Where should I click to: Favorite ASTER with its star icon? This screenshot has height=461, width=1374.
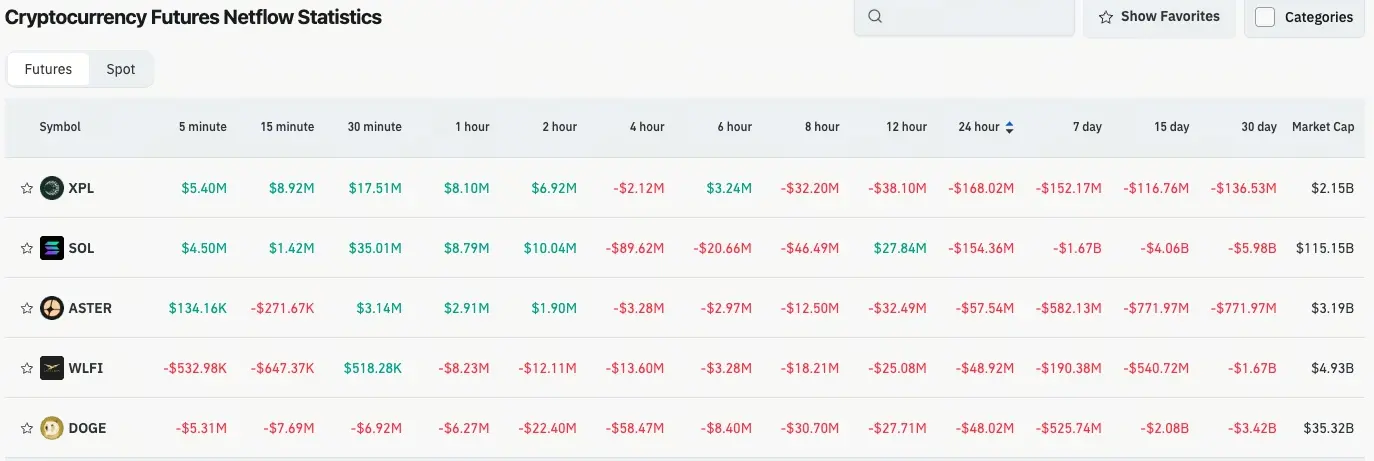pyautogui.click(x=27, y=308)
